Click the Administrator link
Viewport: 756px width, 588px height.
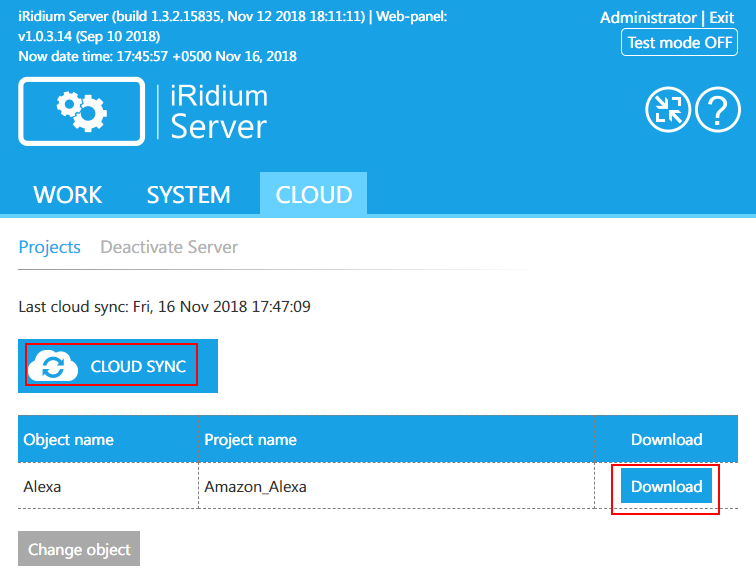pyautogui.click(x=647, y=18)
